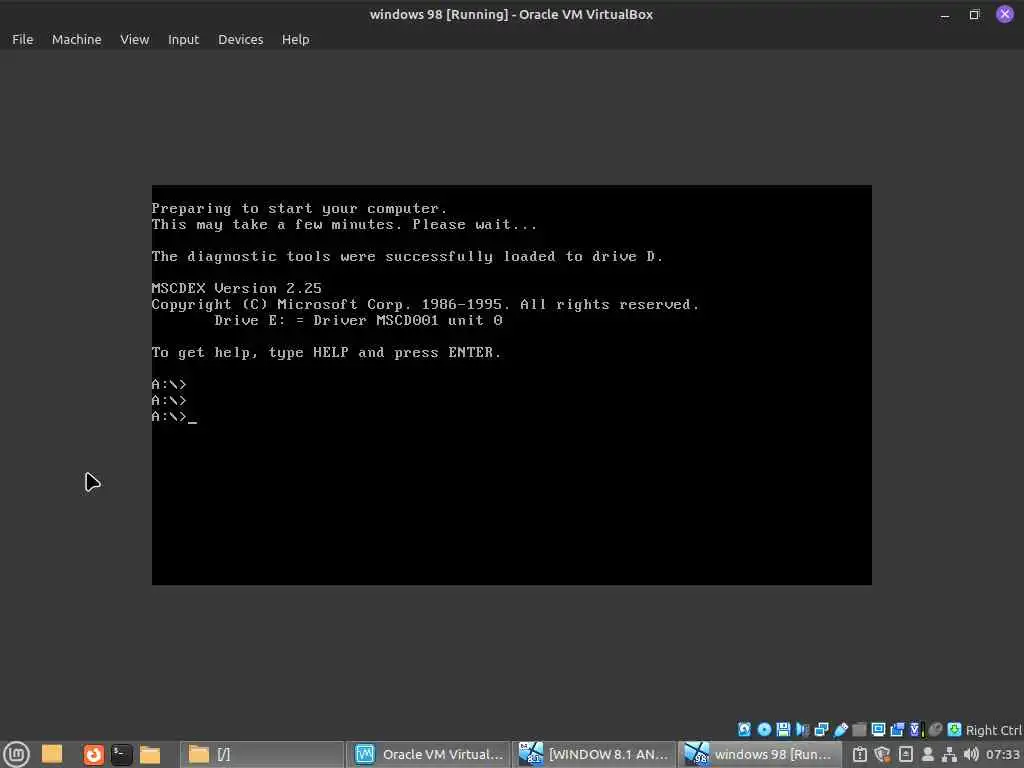
Task: Open the Input menu
Action: [x=183, y=39]
